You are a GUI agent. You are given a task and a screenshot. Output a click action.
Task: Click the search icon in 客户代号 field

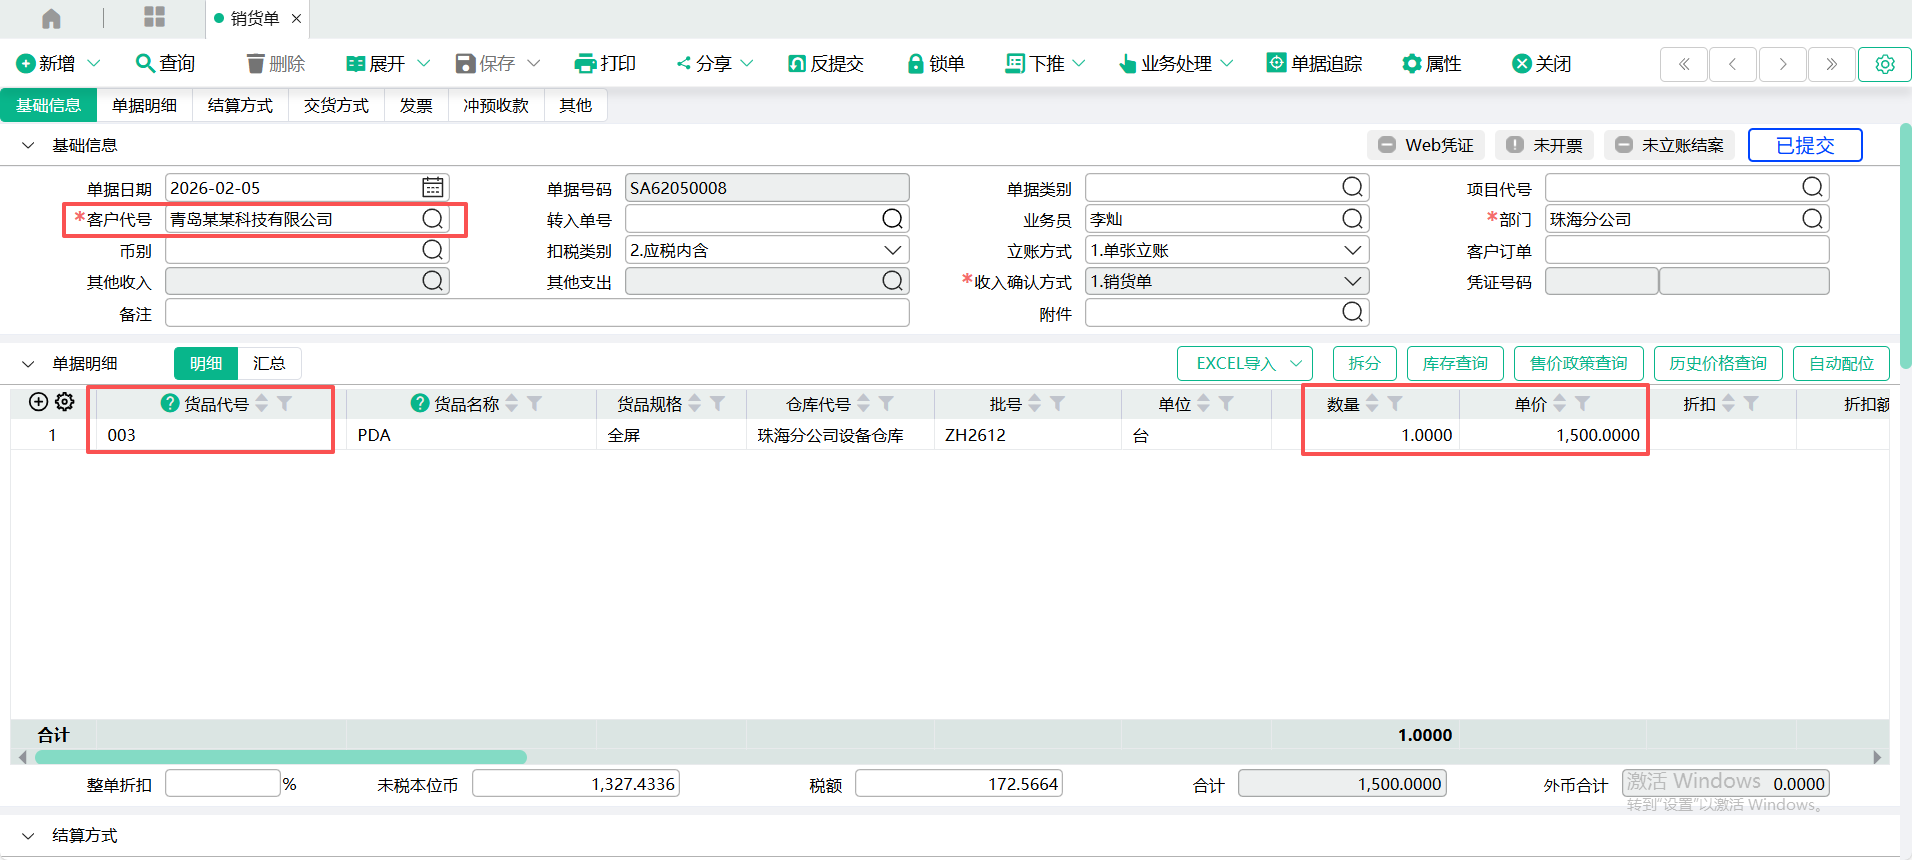432,219
